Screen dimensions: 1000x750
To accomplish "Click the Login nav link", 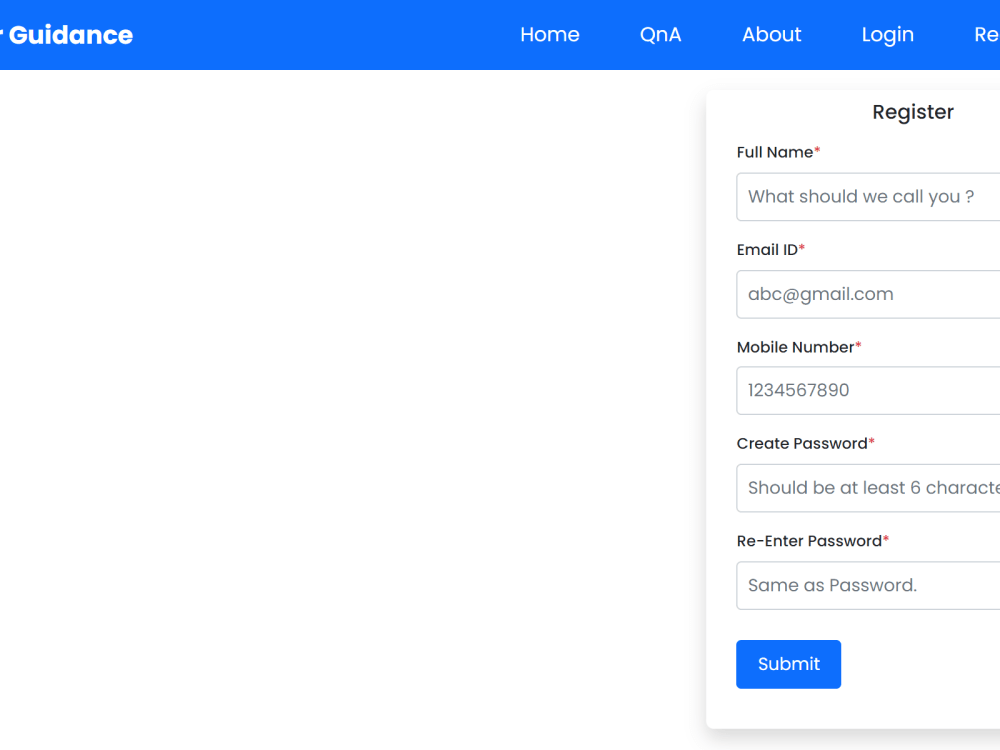I will pyautogui.click(x=887, y=34).
